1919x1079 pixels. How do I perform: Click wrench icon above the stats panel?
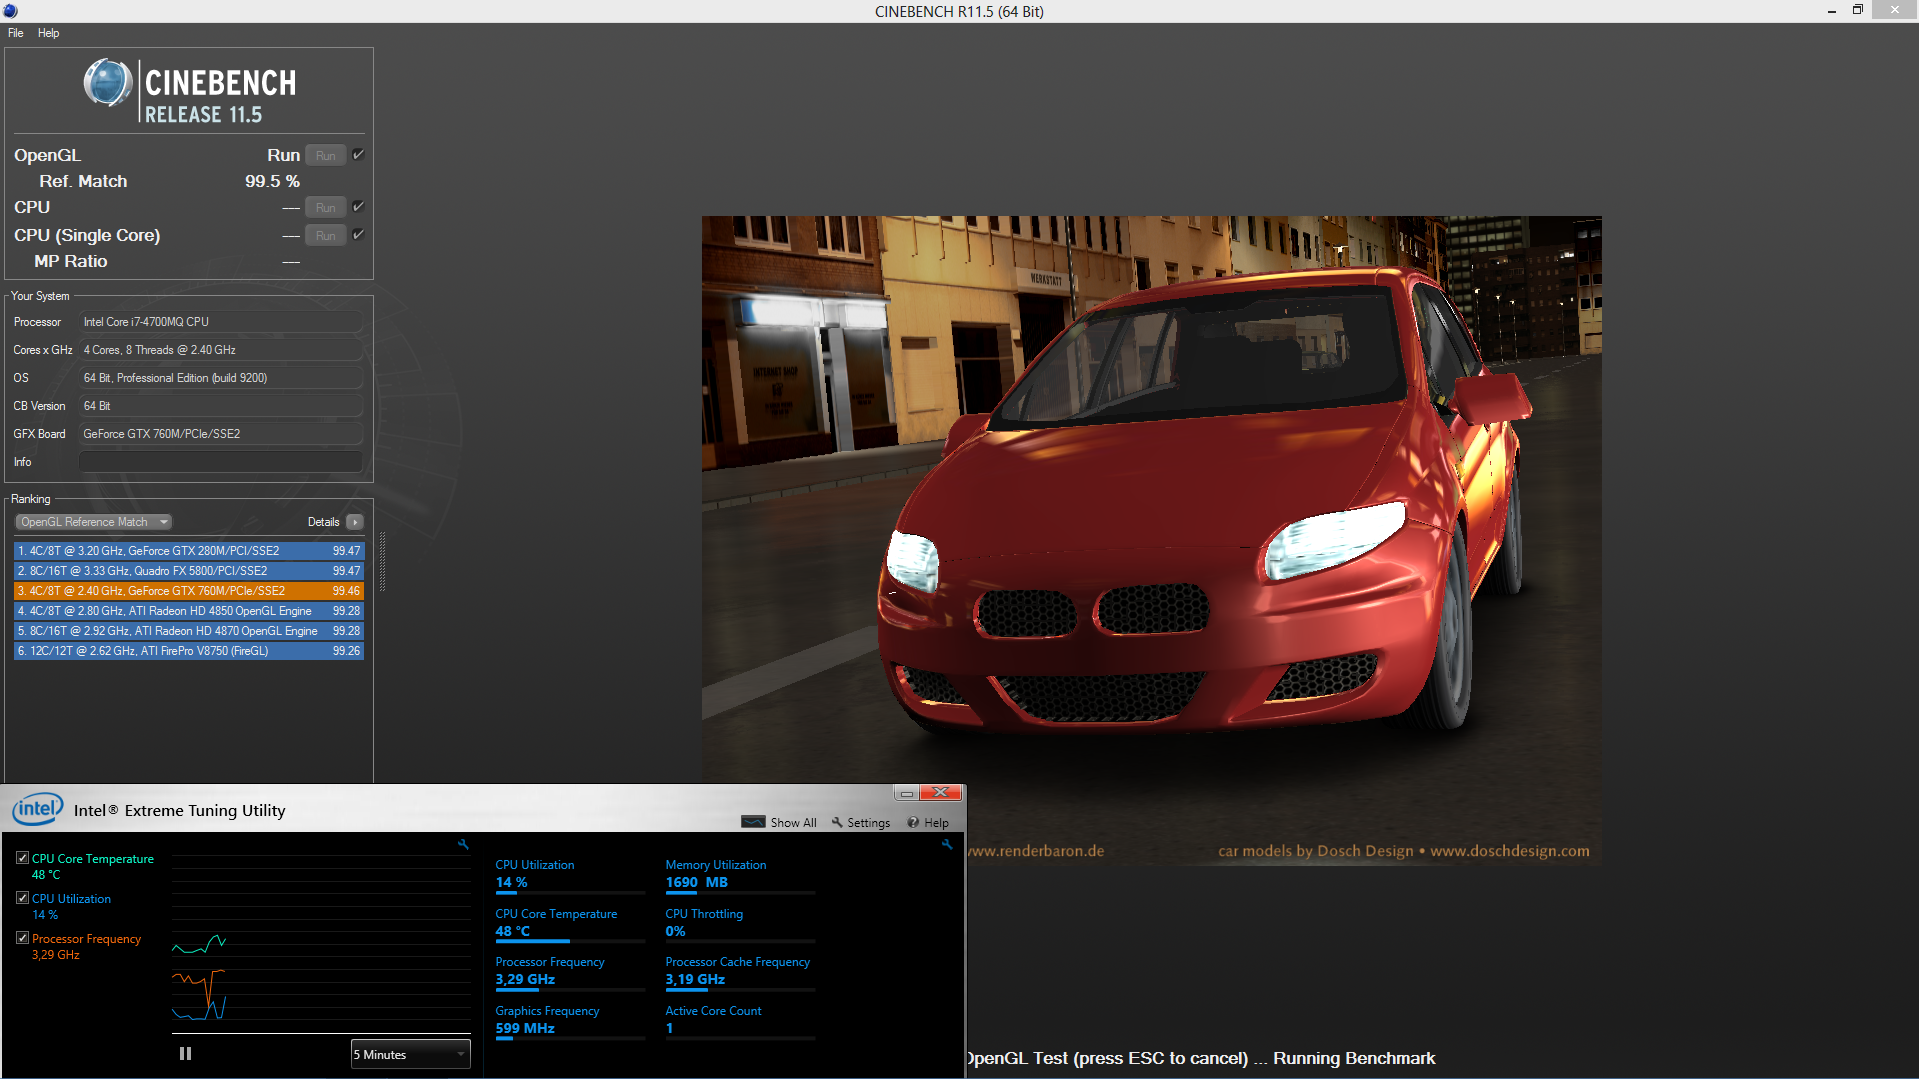point(947,845)
